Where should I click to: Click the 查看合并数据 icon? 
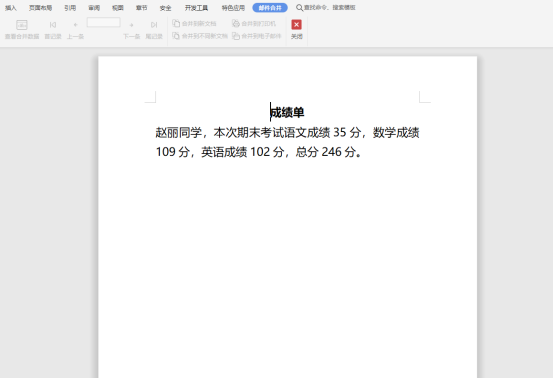[x=22, y=25]
